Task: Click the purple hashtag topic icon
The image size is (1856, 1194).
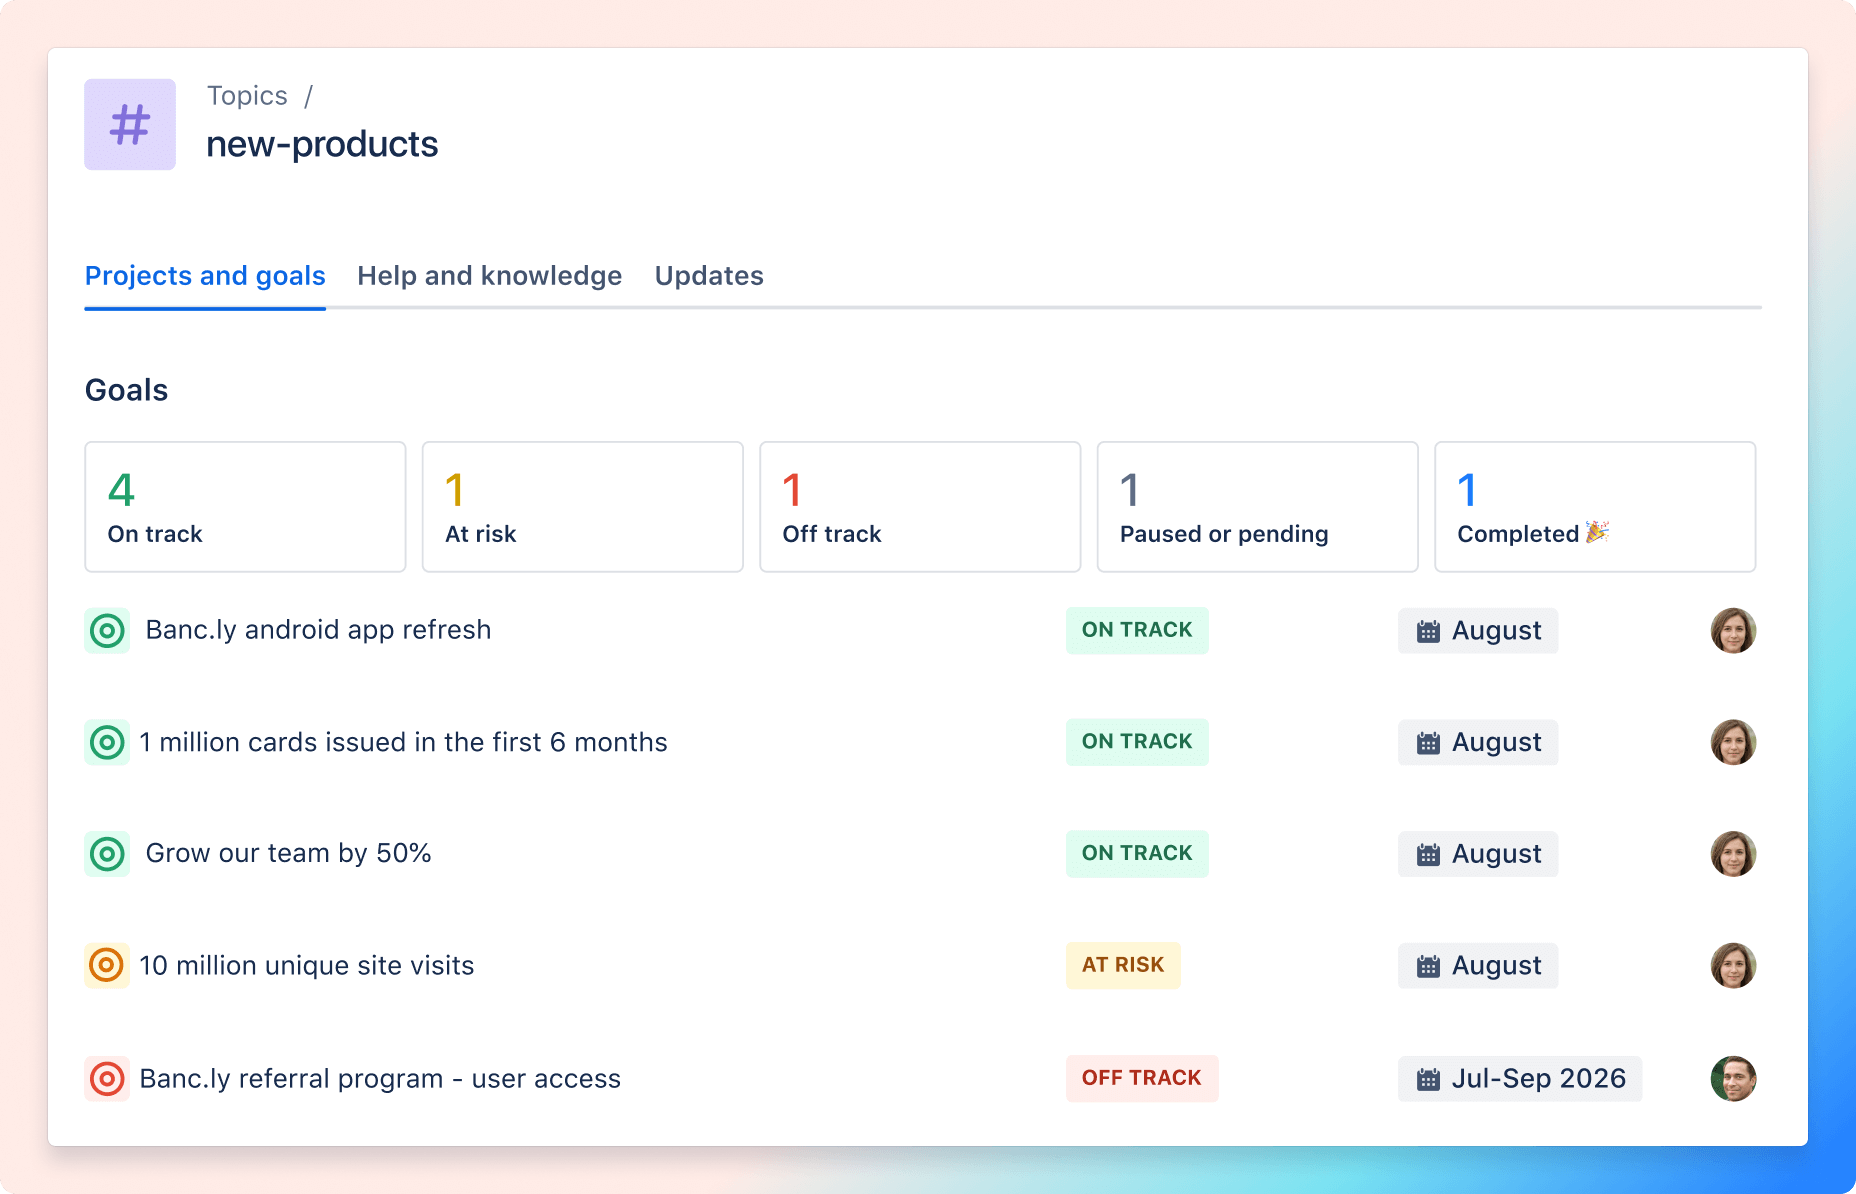Action: pyautogui.click(x=129, y=124)
